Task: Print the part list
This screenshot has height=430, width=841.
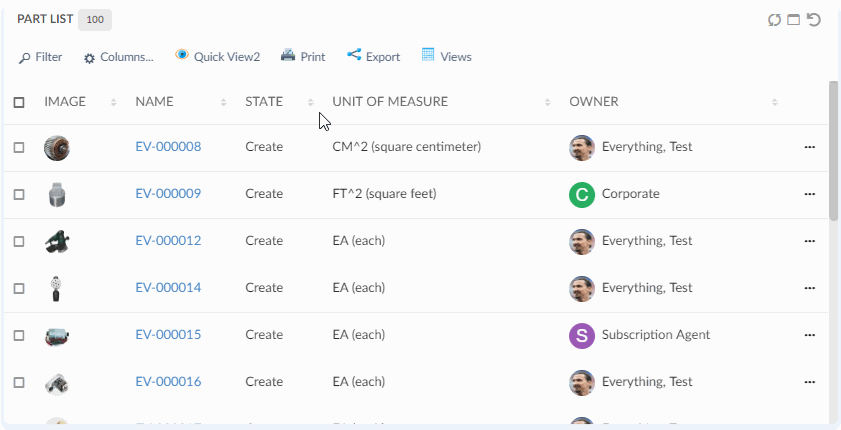Action: tap(303, 57)
